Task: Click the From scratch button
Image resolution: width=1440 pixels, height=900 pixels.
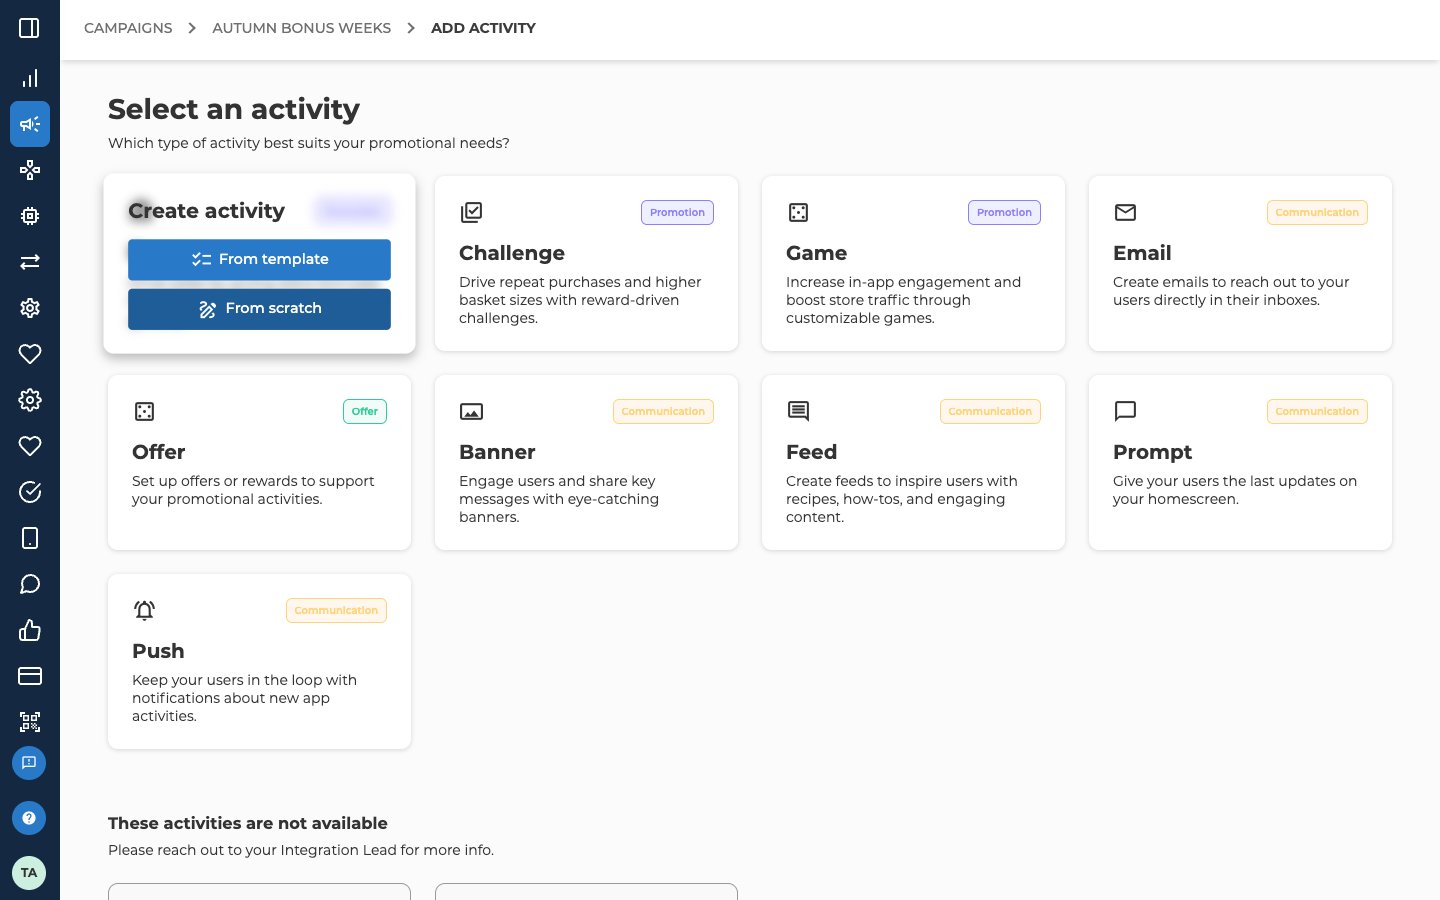Action: 259,309
